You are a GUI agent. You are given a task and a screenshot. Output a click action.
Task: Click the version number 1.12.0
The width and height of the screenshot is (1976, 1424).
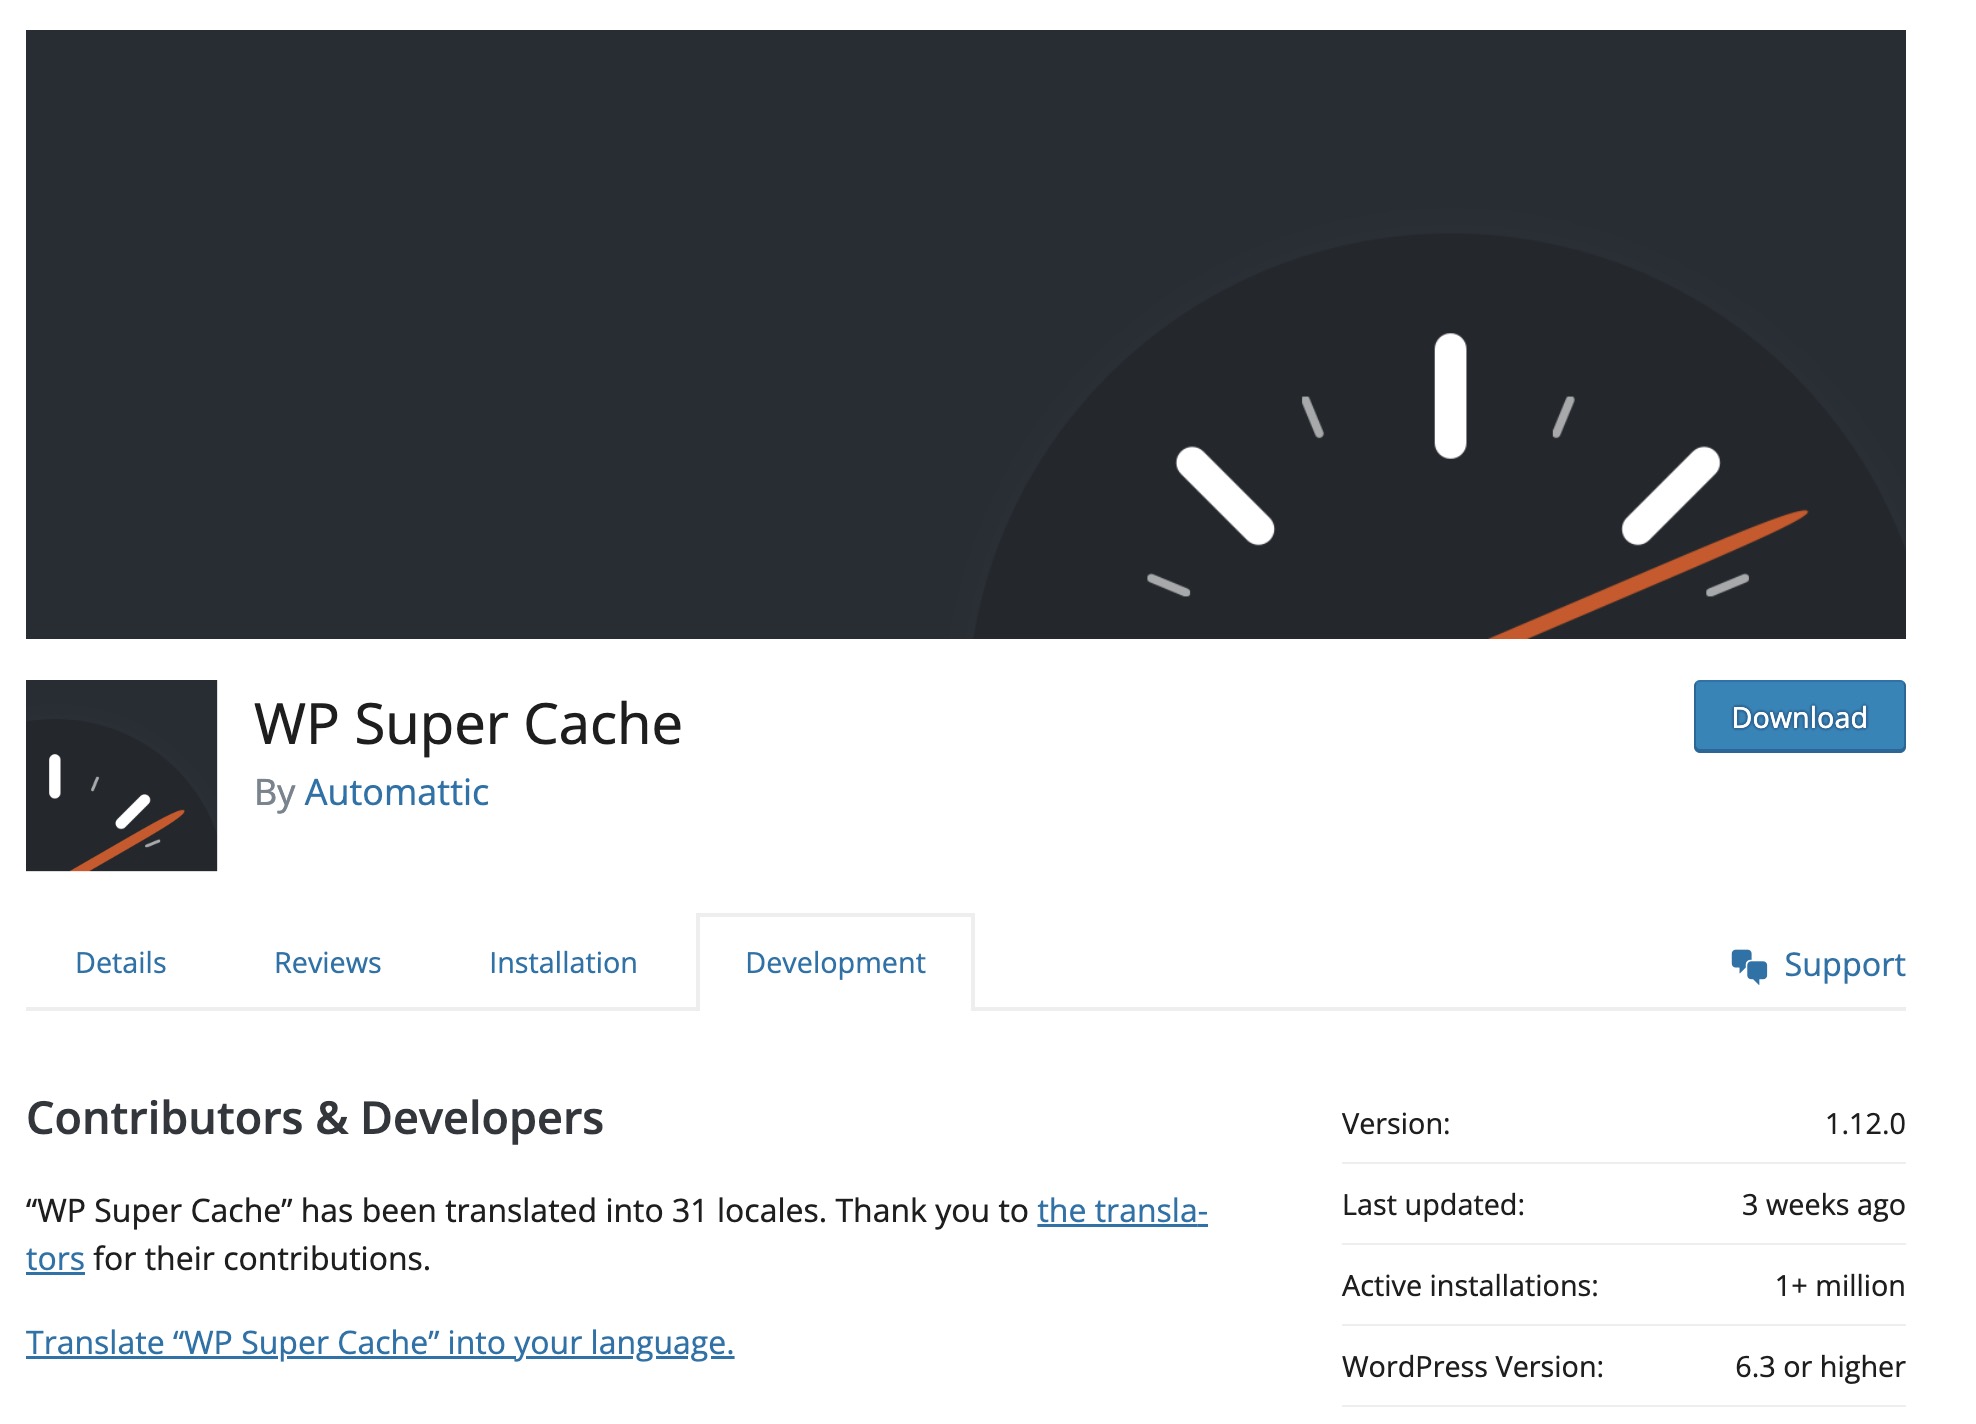1864,1123
